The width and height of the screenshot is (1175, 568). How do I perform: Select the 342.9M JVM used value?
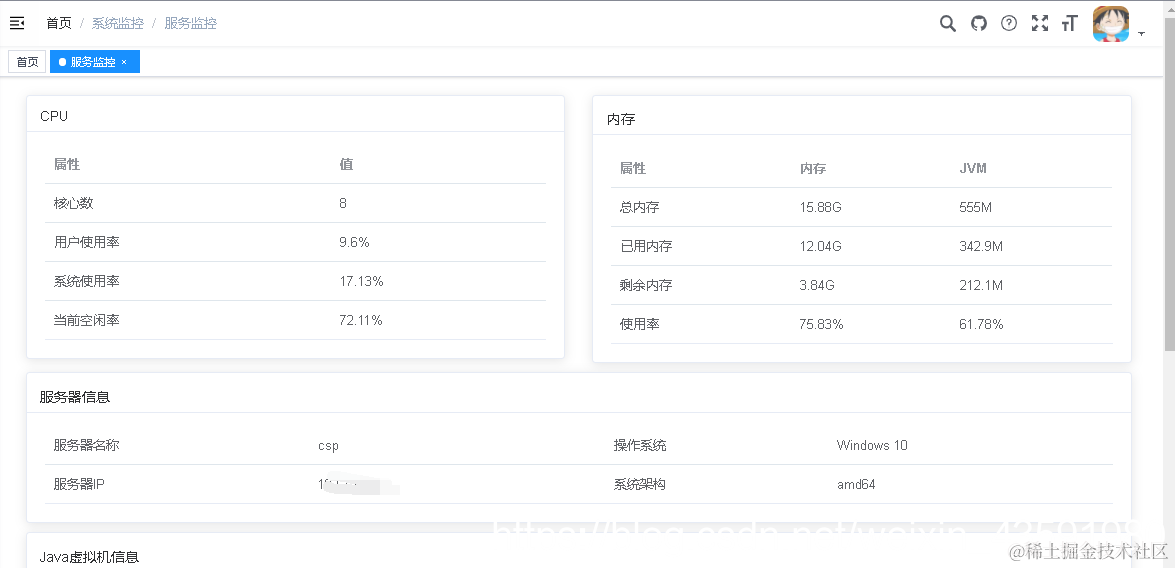click(x=981, y=246)
